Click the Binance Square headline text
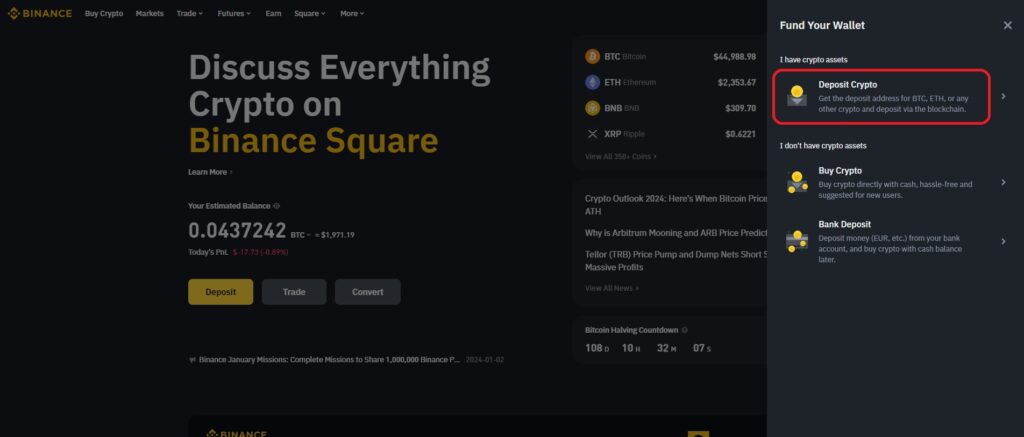This screenshot has width=1024, height=437. [x=313, y=140]
